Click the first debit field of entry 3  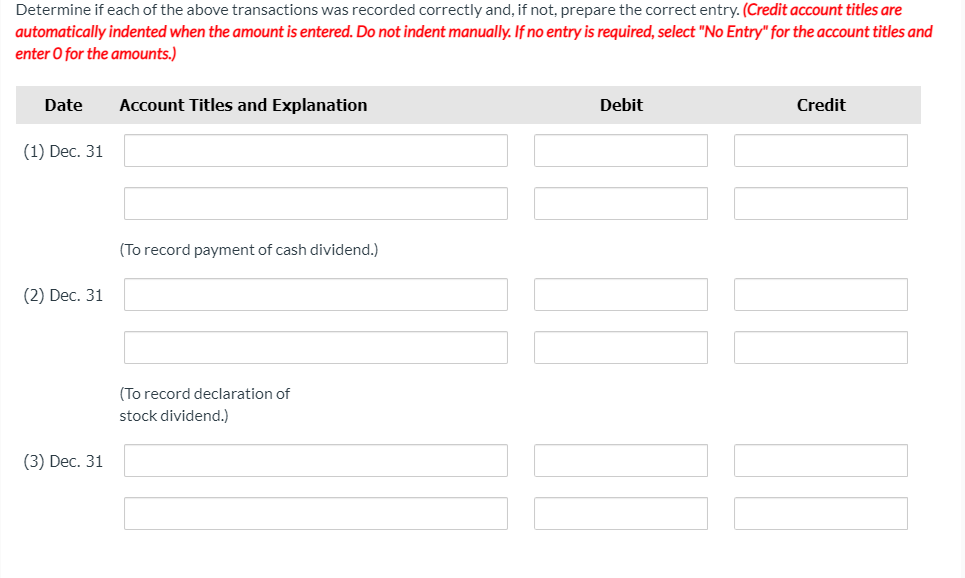tap(620, 460)
